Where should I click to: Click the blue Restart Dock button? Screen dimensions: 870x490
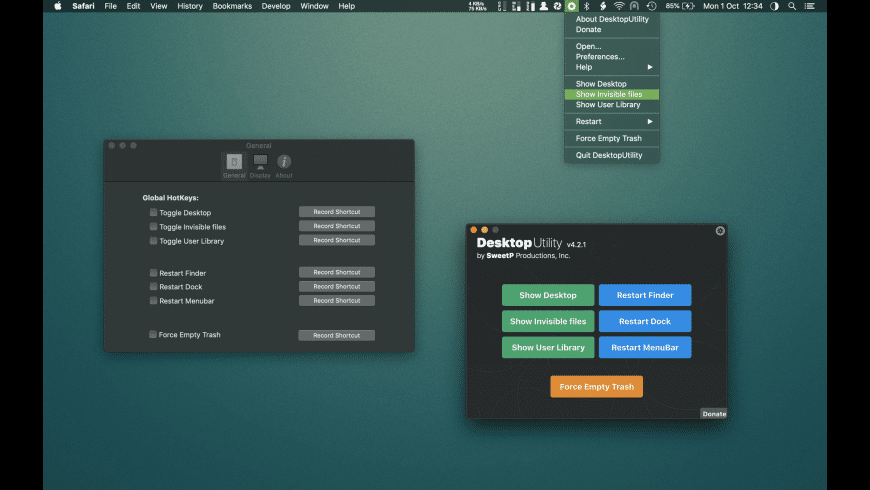pos(645,321)
